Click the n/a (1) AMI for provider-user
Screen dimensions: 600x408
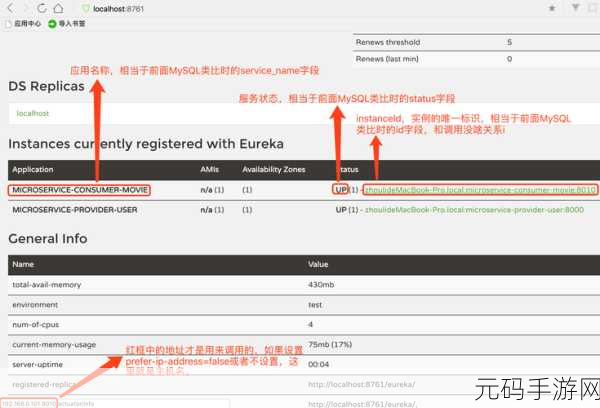[212, 210]
